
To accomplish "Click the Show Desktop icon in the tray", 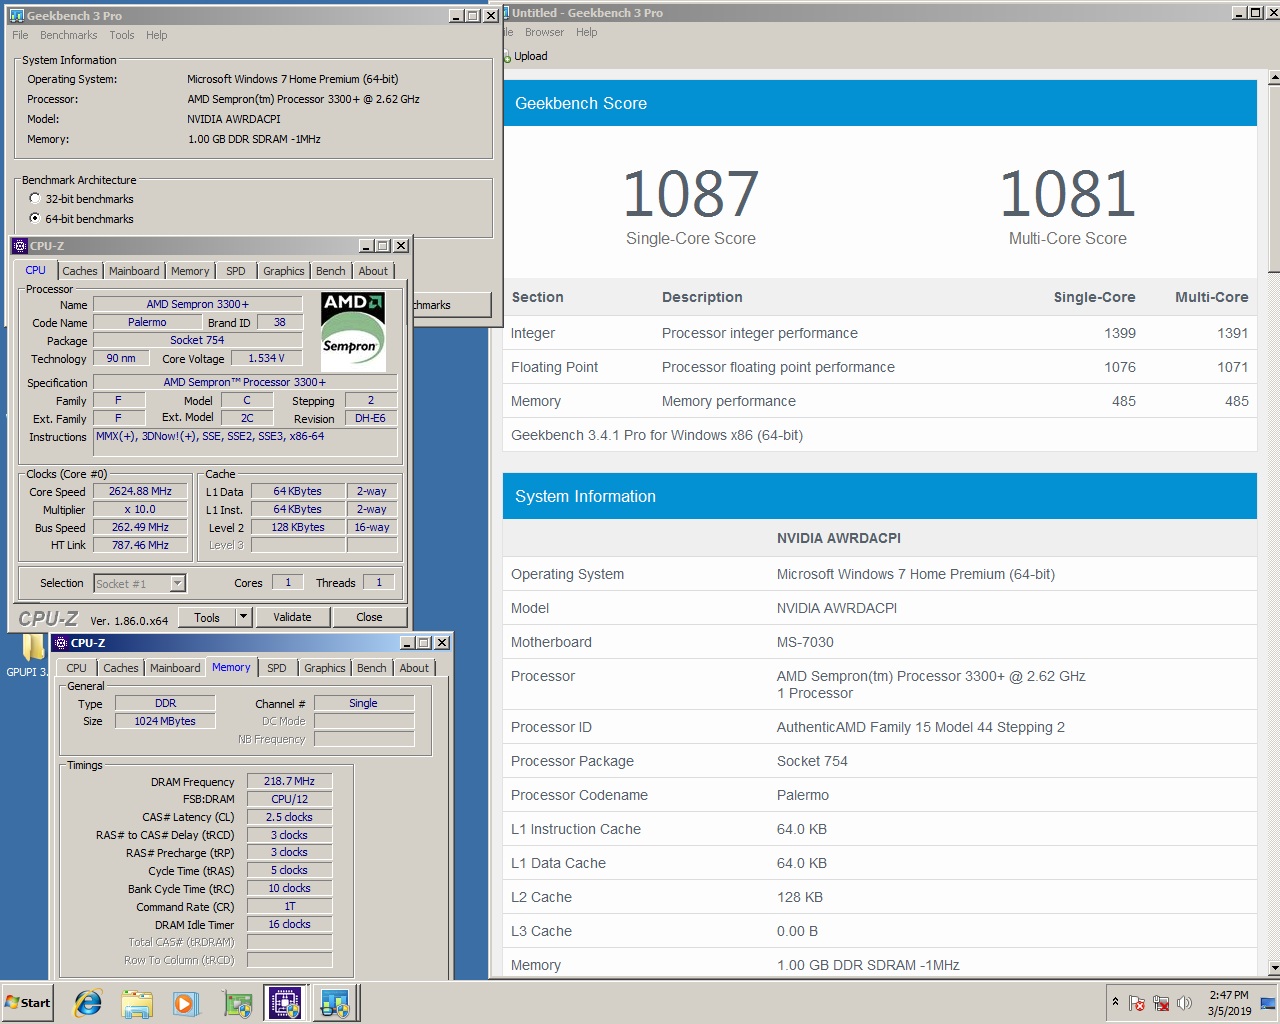I will (1268, 1003).
